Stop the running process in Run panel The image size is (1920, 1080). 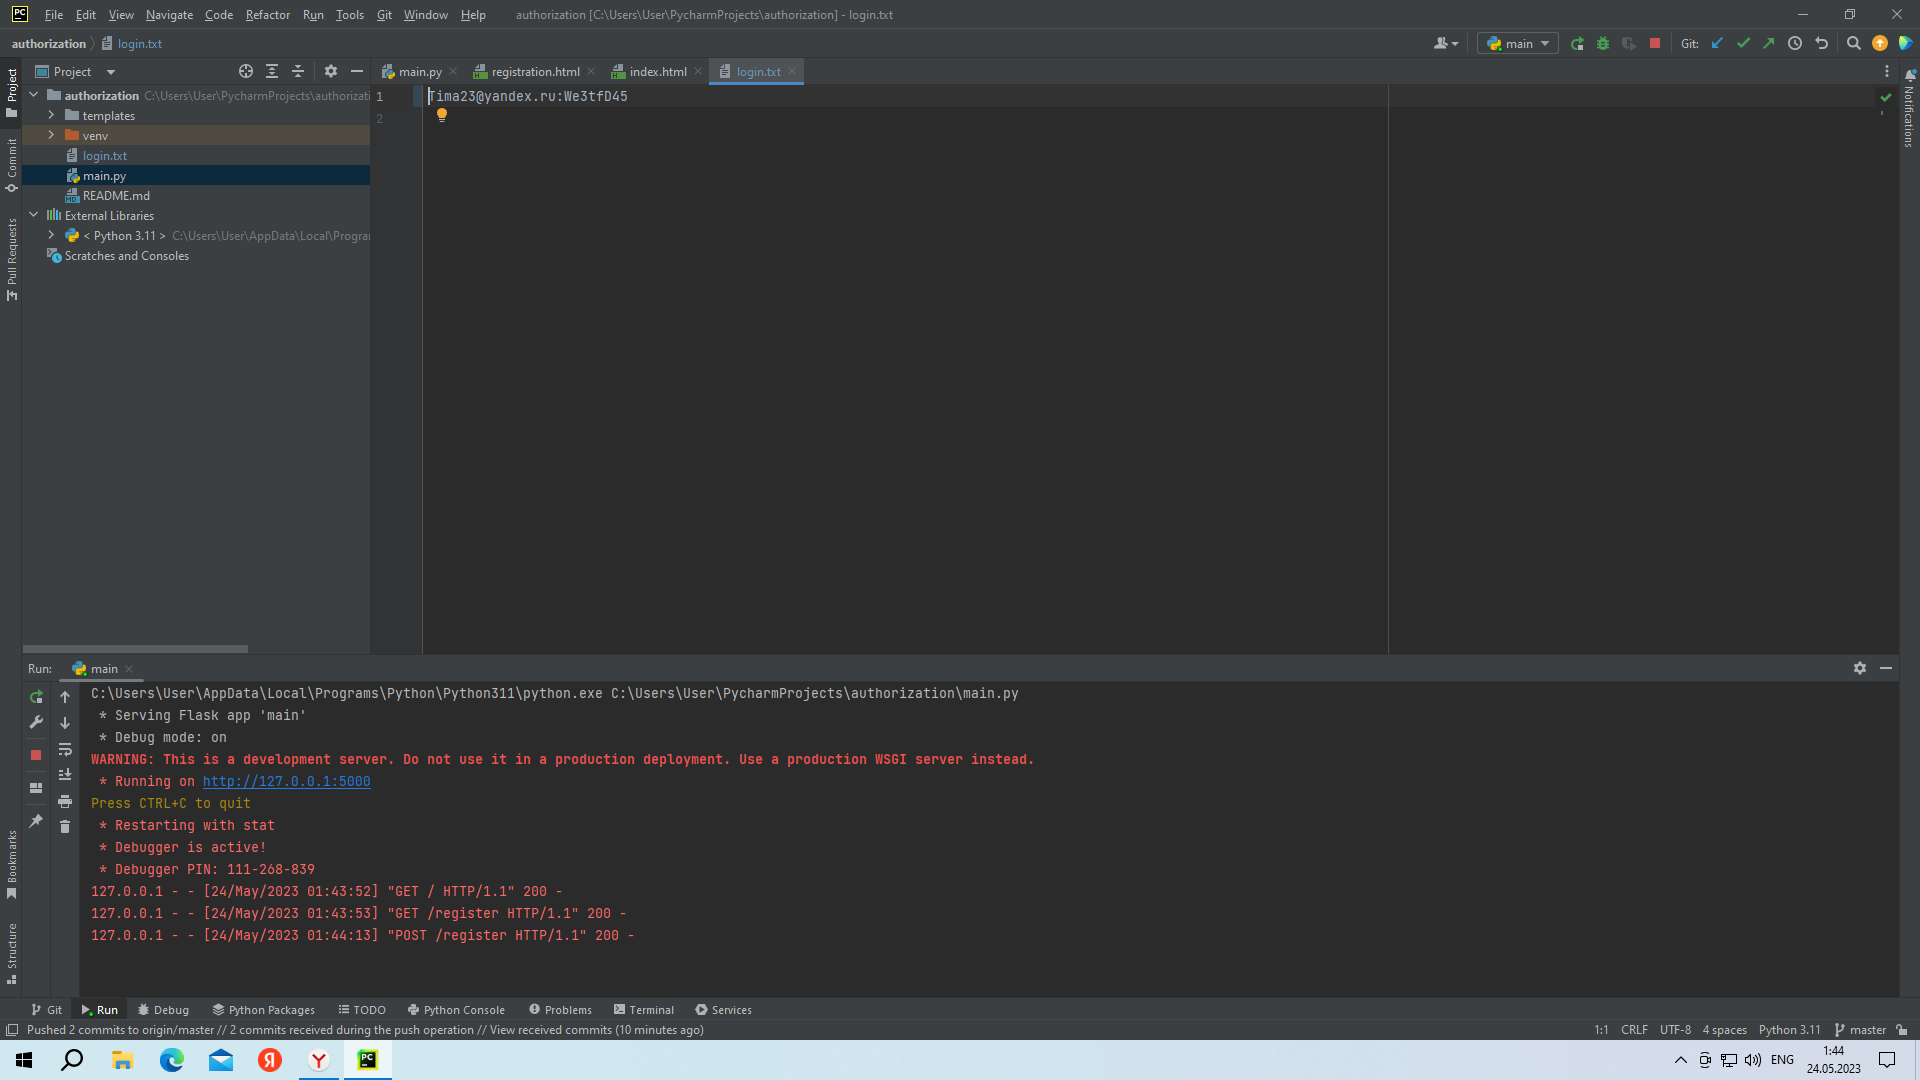point(37,755)
